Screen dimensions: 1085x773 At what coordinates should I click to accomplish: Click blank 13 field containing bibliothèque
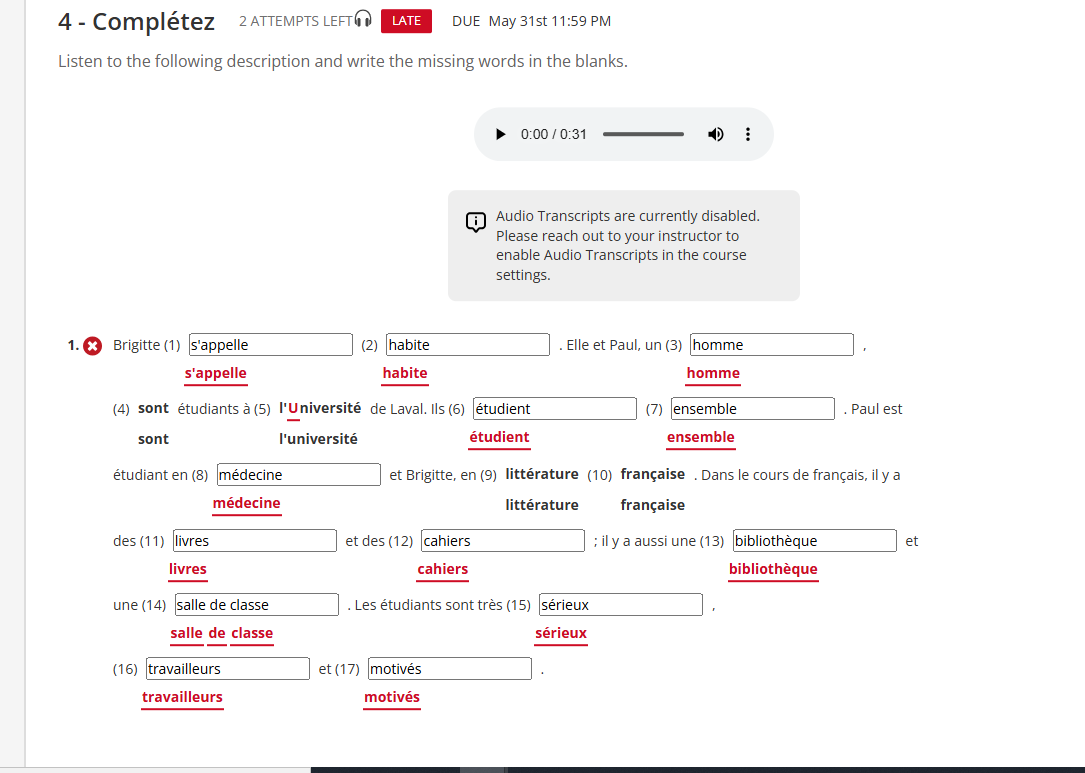coord(815,541)
